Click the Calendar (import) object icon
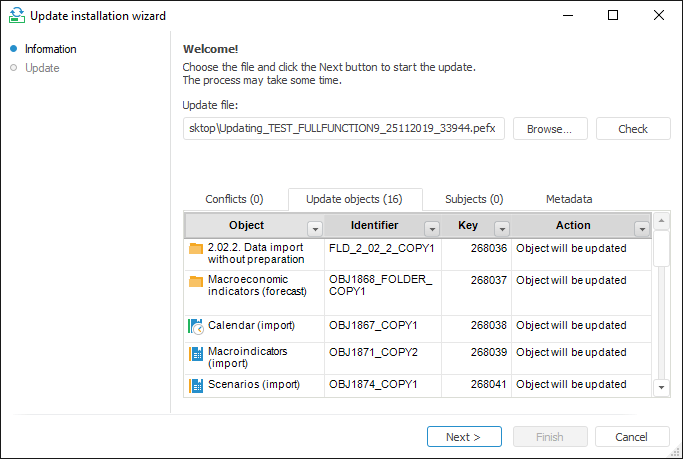Screen dimensions: 683x459 pyautogui.click(x=196, y=326)
